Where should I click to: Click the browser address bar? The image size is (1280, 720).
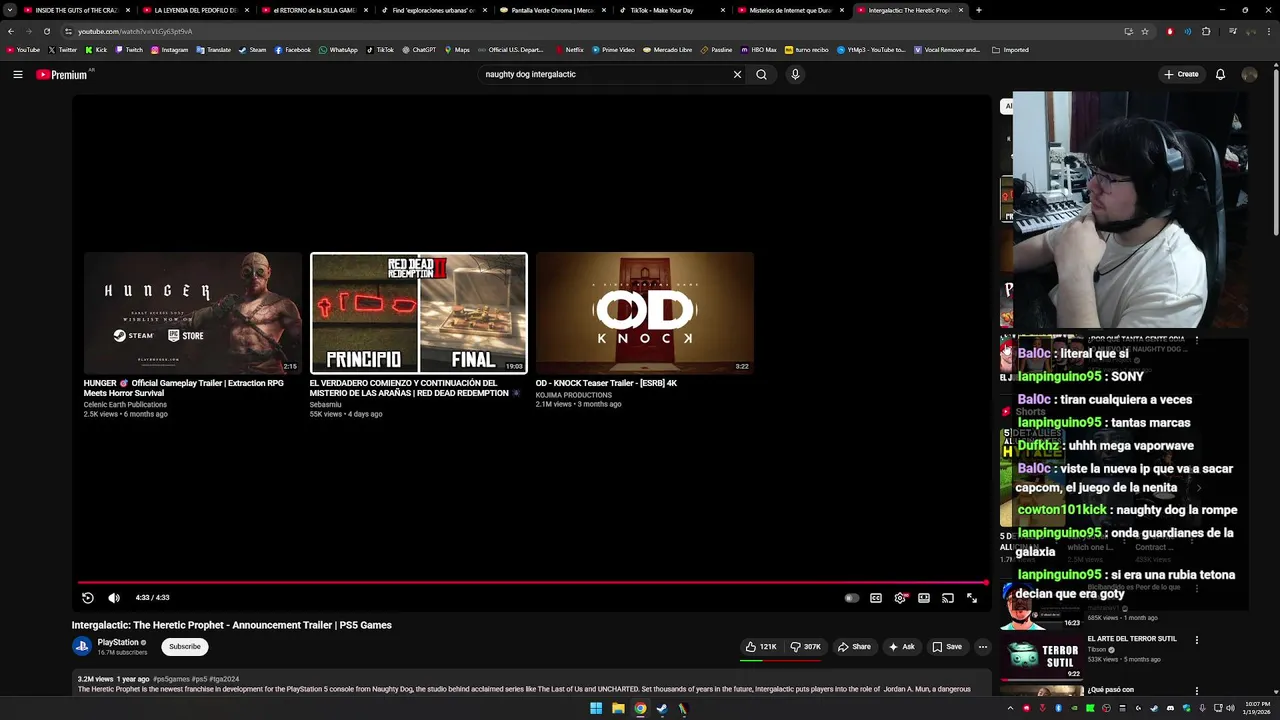[x=590, y=31]
